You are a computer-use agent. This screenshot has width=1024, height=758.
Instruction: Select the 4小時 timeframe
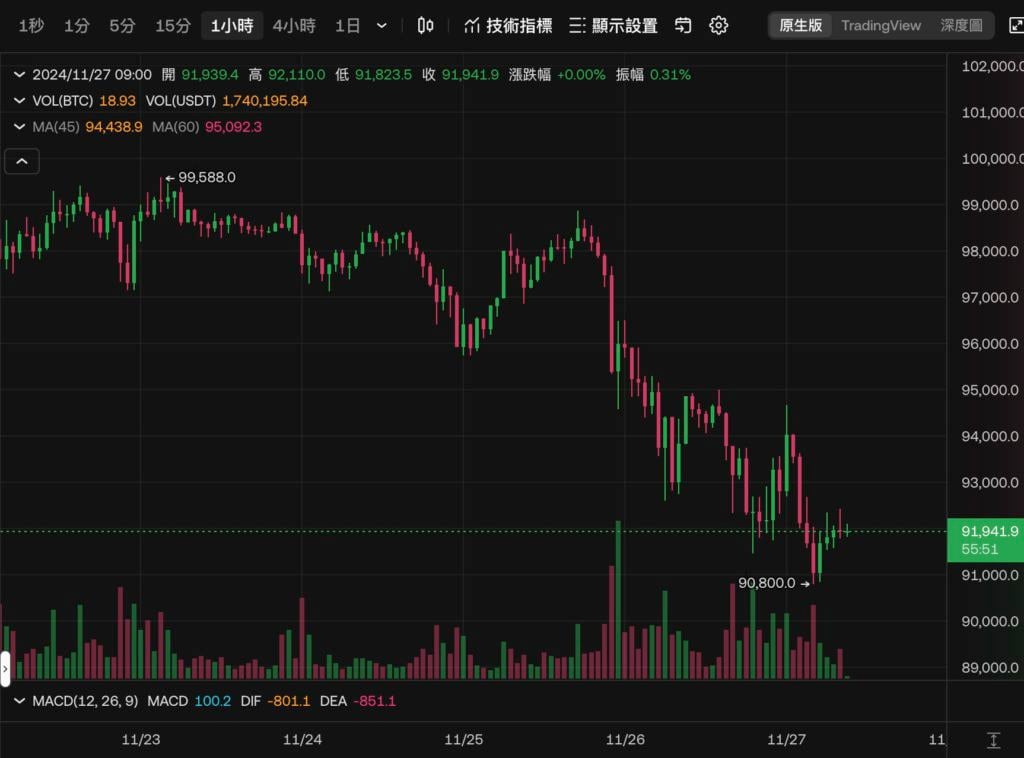click(294, 25)
